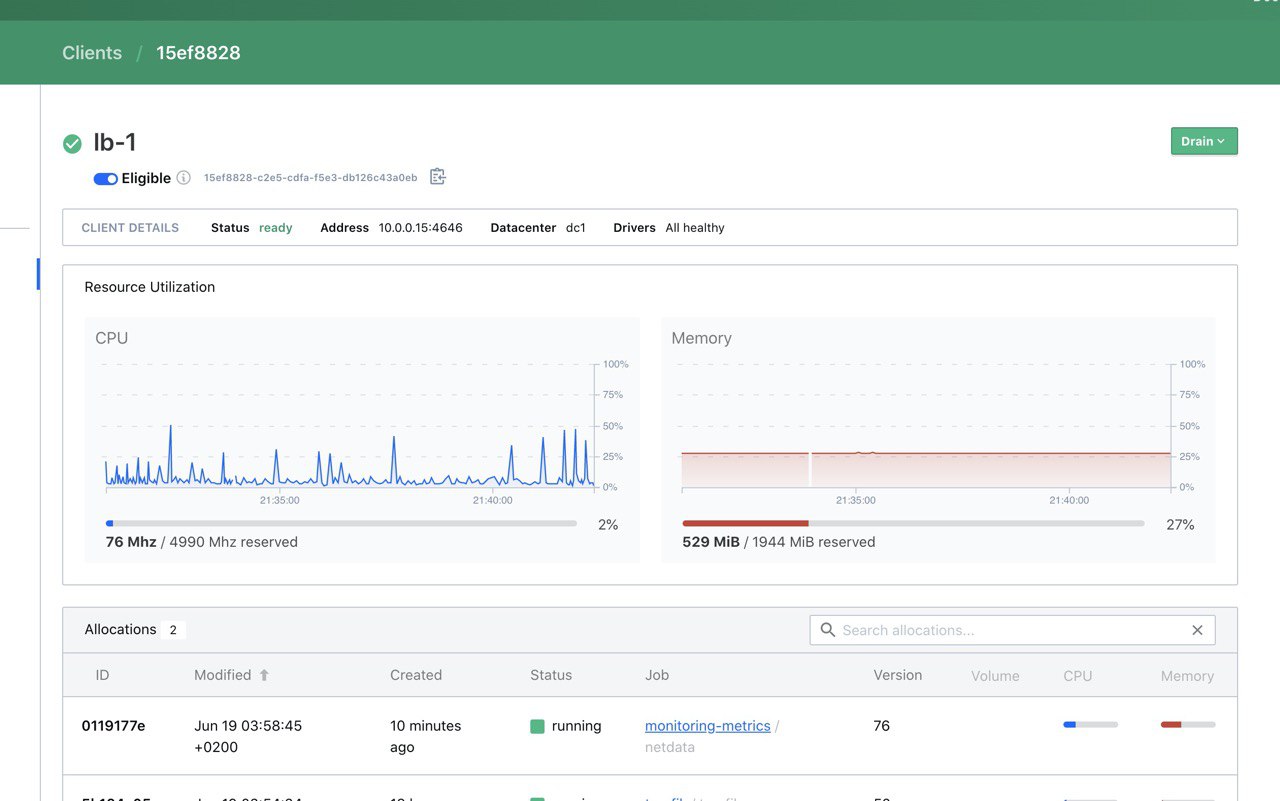This screenshot has height=801, width=1280.
Task: Open allocation 0119177e
Action: [113, 726]
